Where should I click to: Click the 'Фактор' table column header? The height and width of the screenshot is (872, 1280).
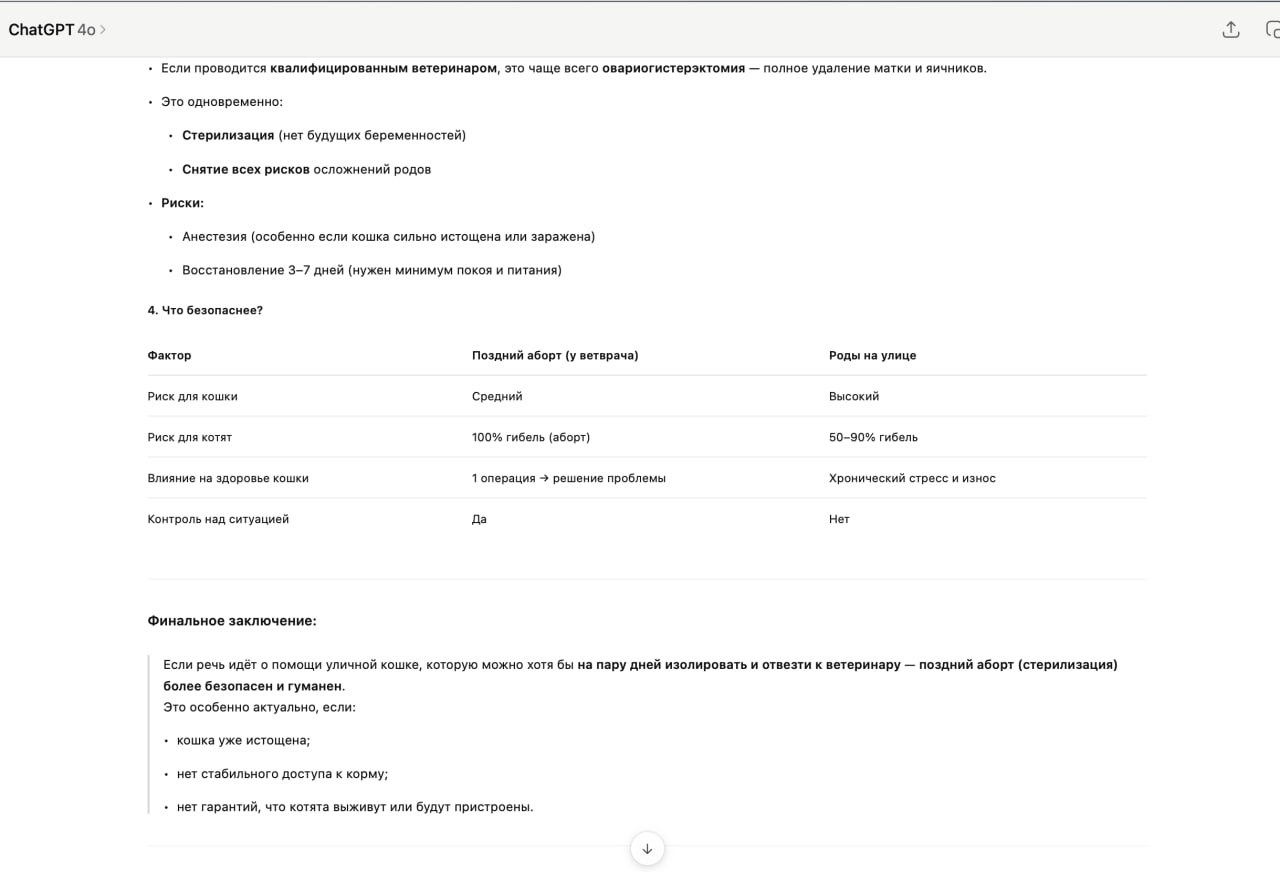click(x=169, y=355)
